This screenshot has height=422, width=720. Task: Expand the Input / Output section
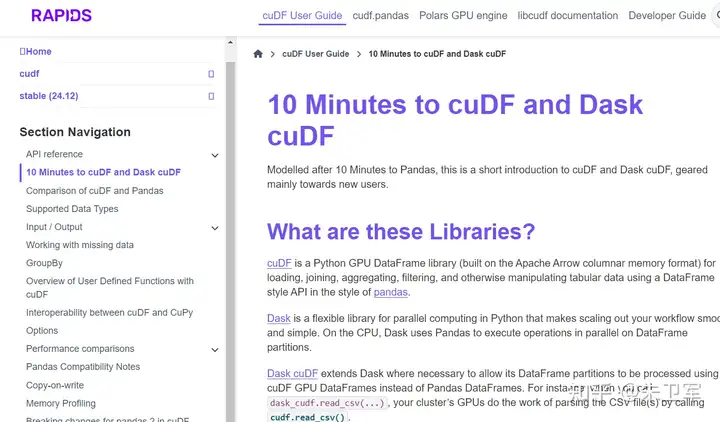click(x=214, y=228)
